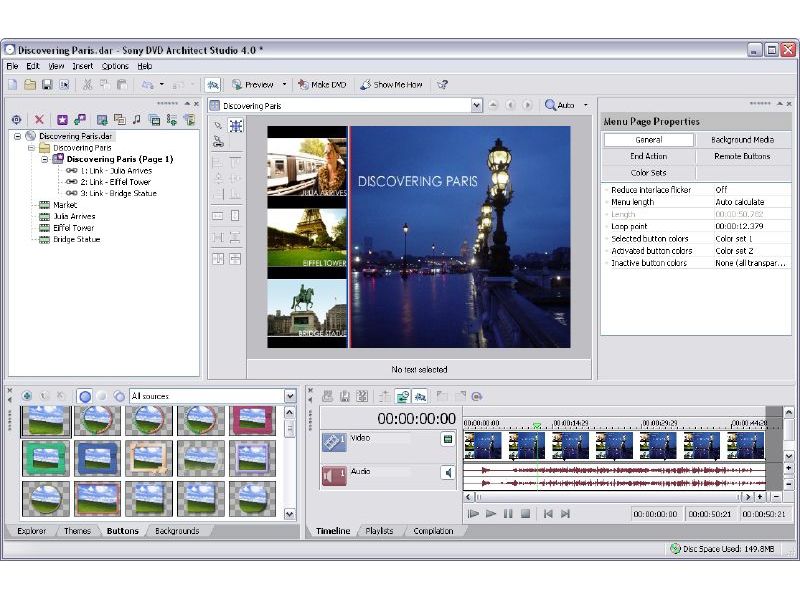800x600 pixels.
Task: Open the All sources dropdown
Action: (290, 396)
